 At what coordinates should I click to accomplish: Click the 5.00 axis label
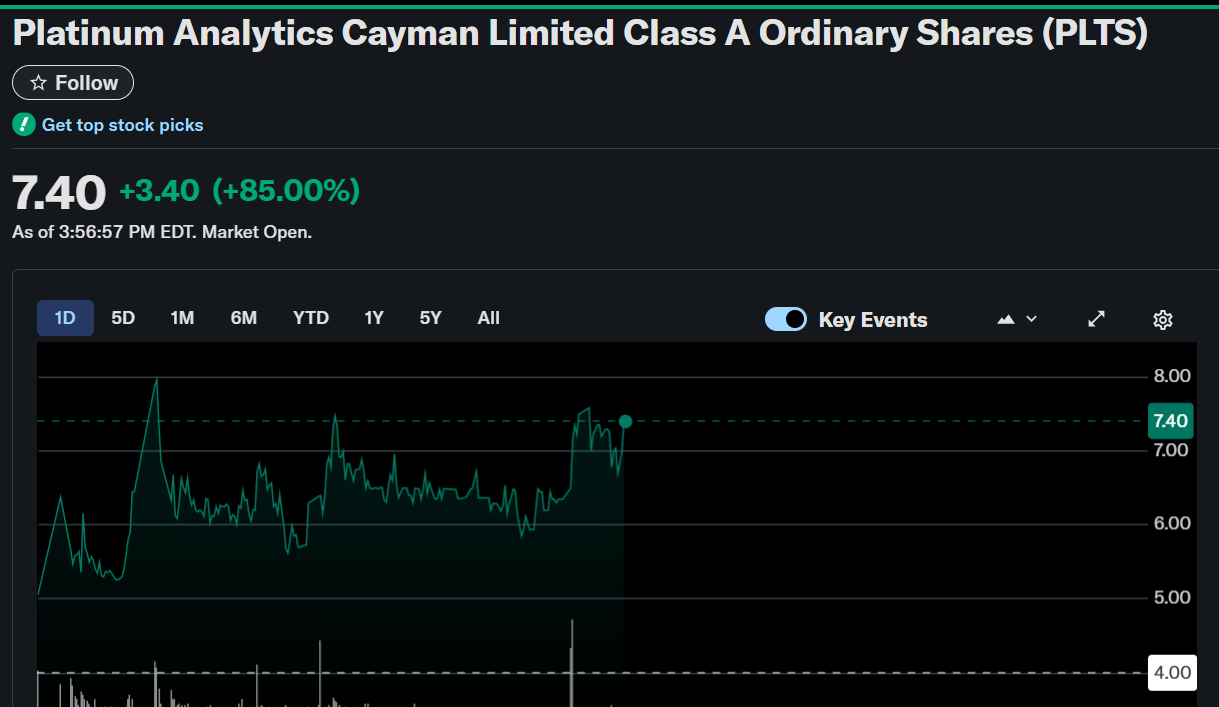1172,597
